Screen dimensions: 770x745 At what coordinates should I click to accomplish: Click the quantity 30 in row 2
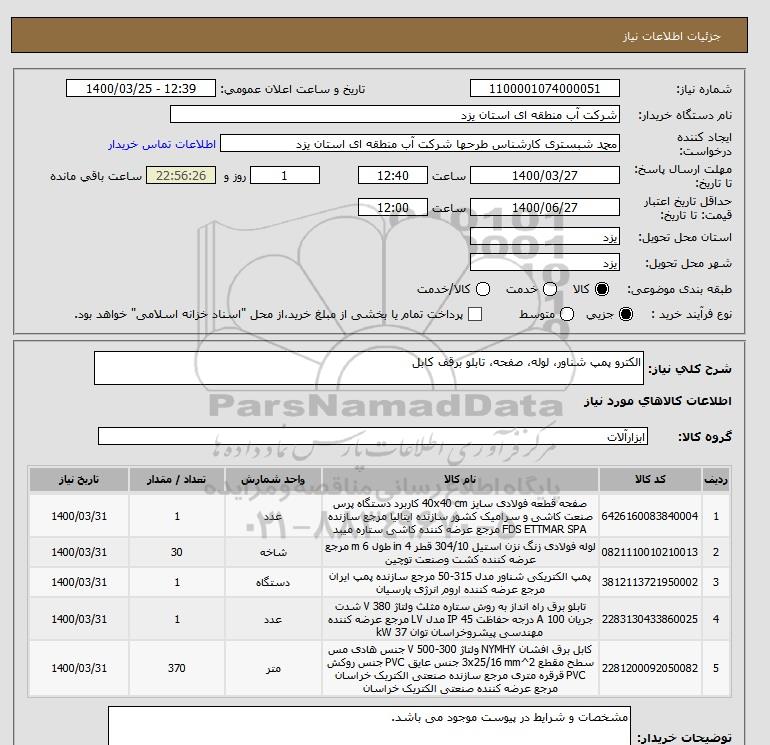177,552
